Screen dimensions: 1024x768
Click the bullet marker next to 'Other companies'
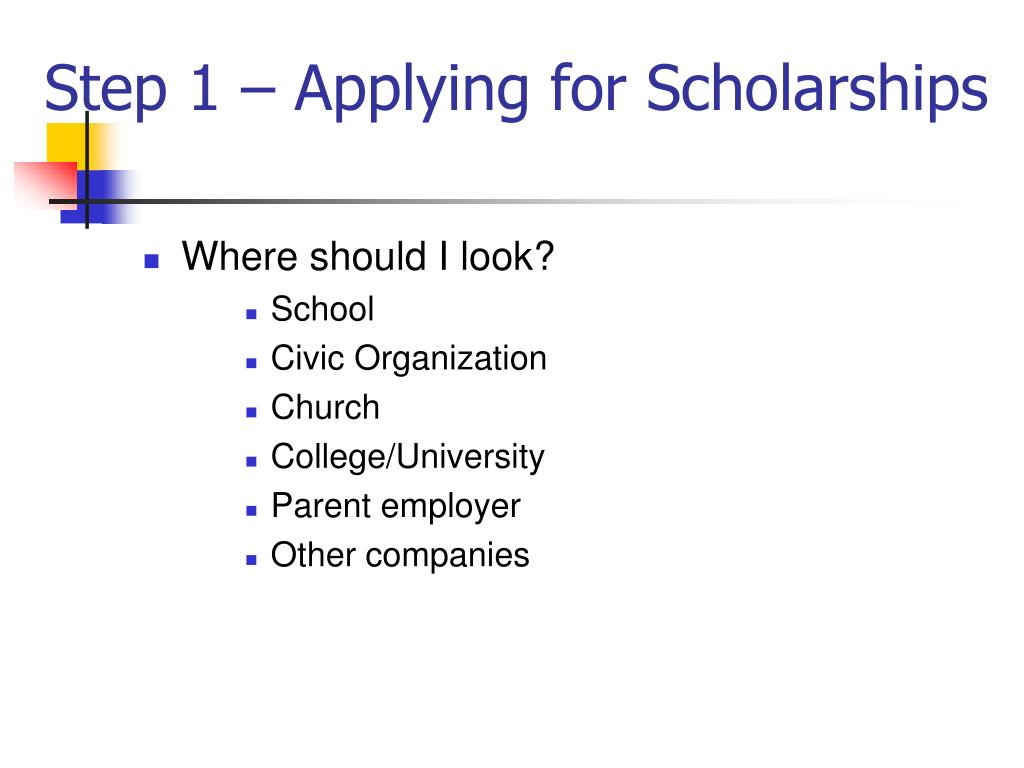point(251,560)
